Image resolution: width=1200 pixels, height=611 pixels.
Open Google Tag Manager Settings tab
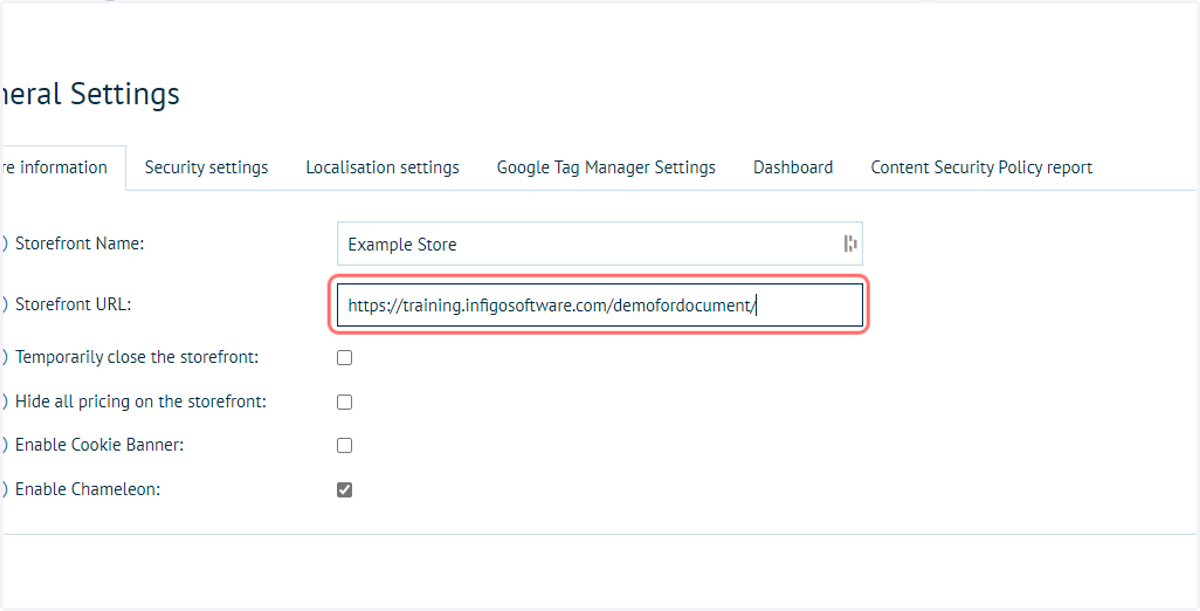[606, 167]
